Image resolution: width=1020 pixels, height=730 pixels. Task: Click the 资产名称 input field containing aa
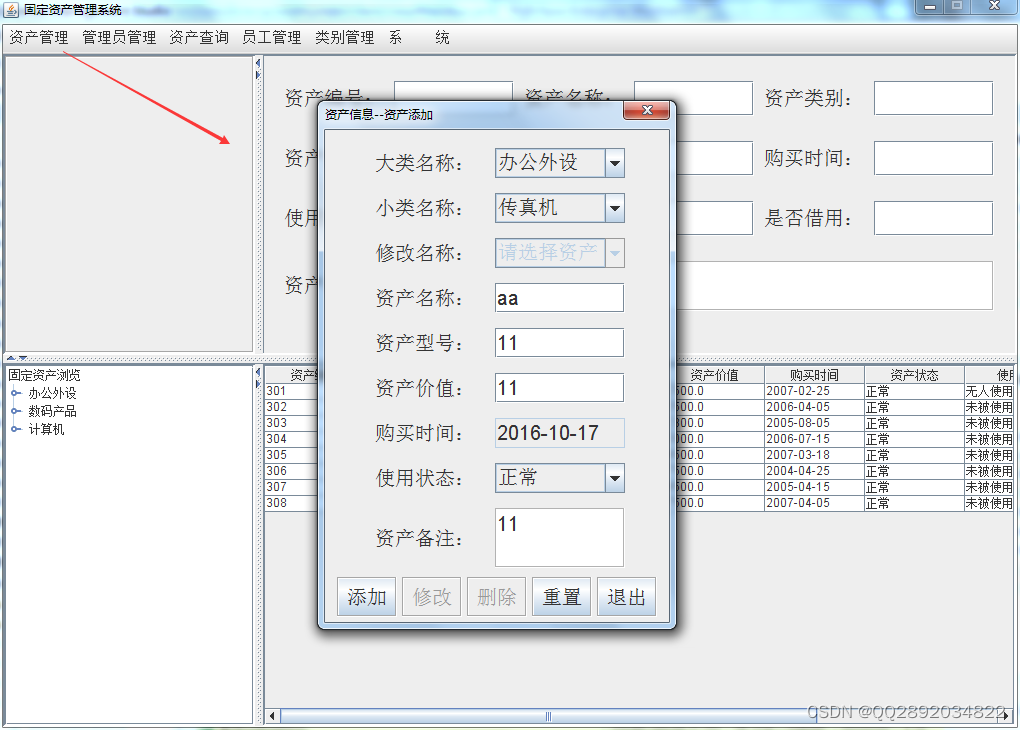[558, 297]
